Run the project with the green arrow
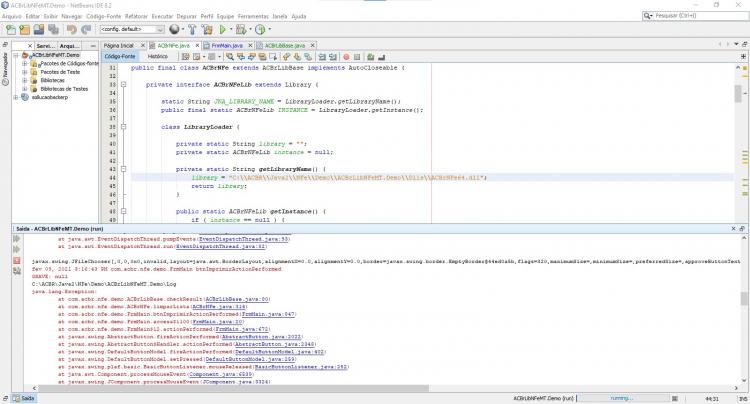This screenshot has height=404, width=750. tap(222, 30)
